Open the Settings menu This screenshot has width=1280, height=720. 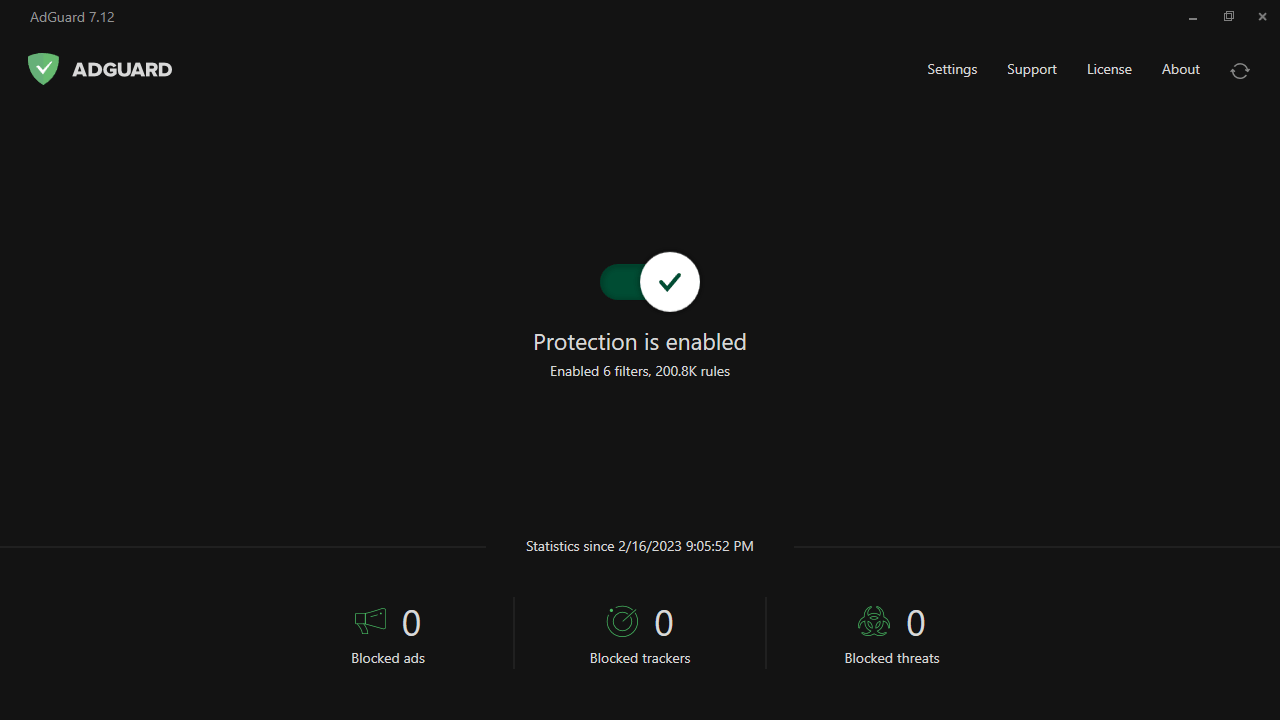952,69
